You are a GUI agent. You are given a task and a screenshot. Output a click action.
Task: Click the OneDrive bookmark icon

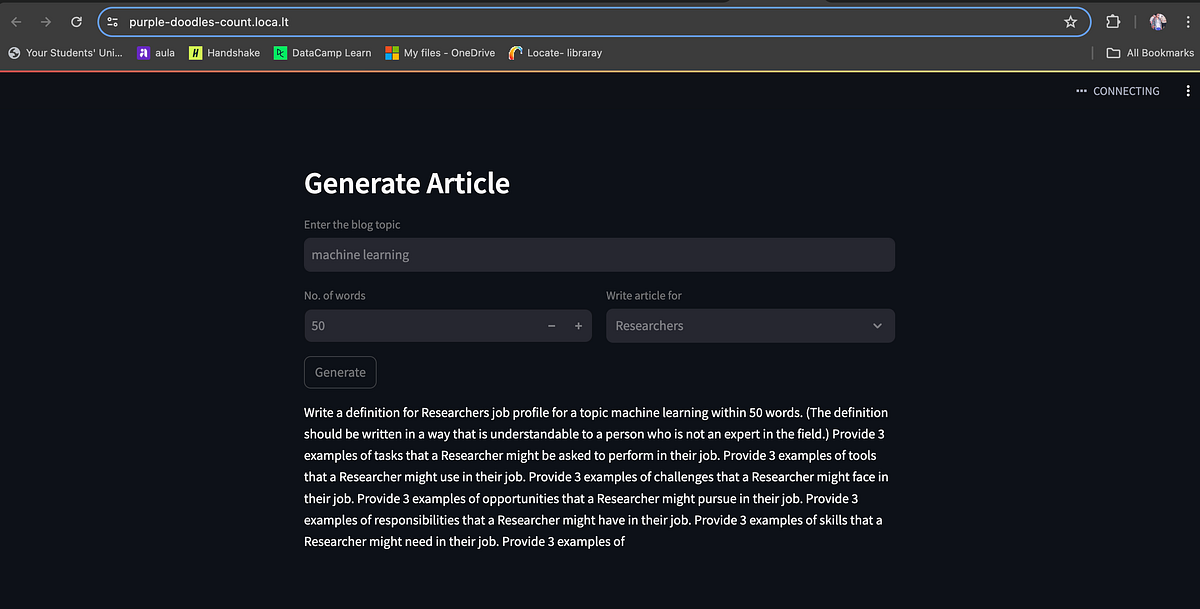tap(390, 52)
